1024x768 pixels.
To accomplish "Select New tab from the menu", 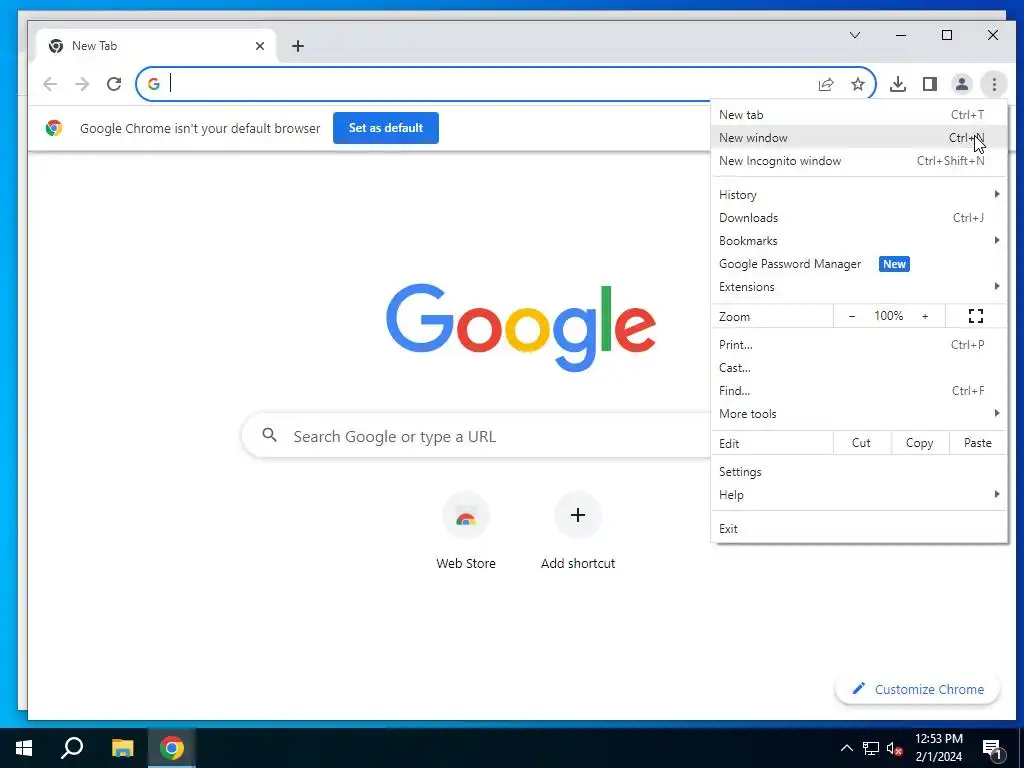I will pyautogui.click(x=859, y=114).
